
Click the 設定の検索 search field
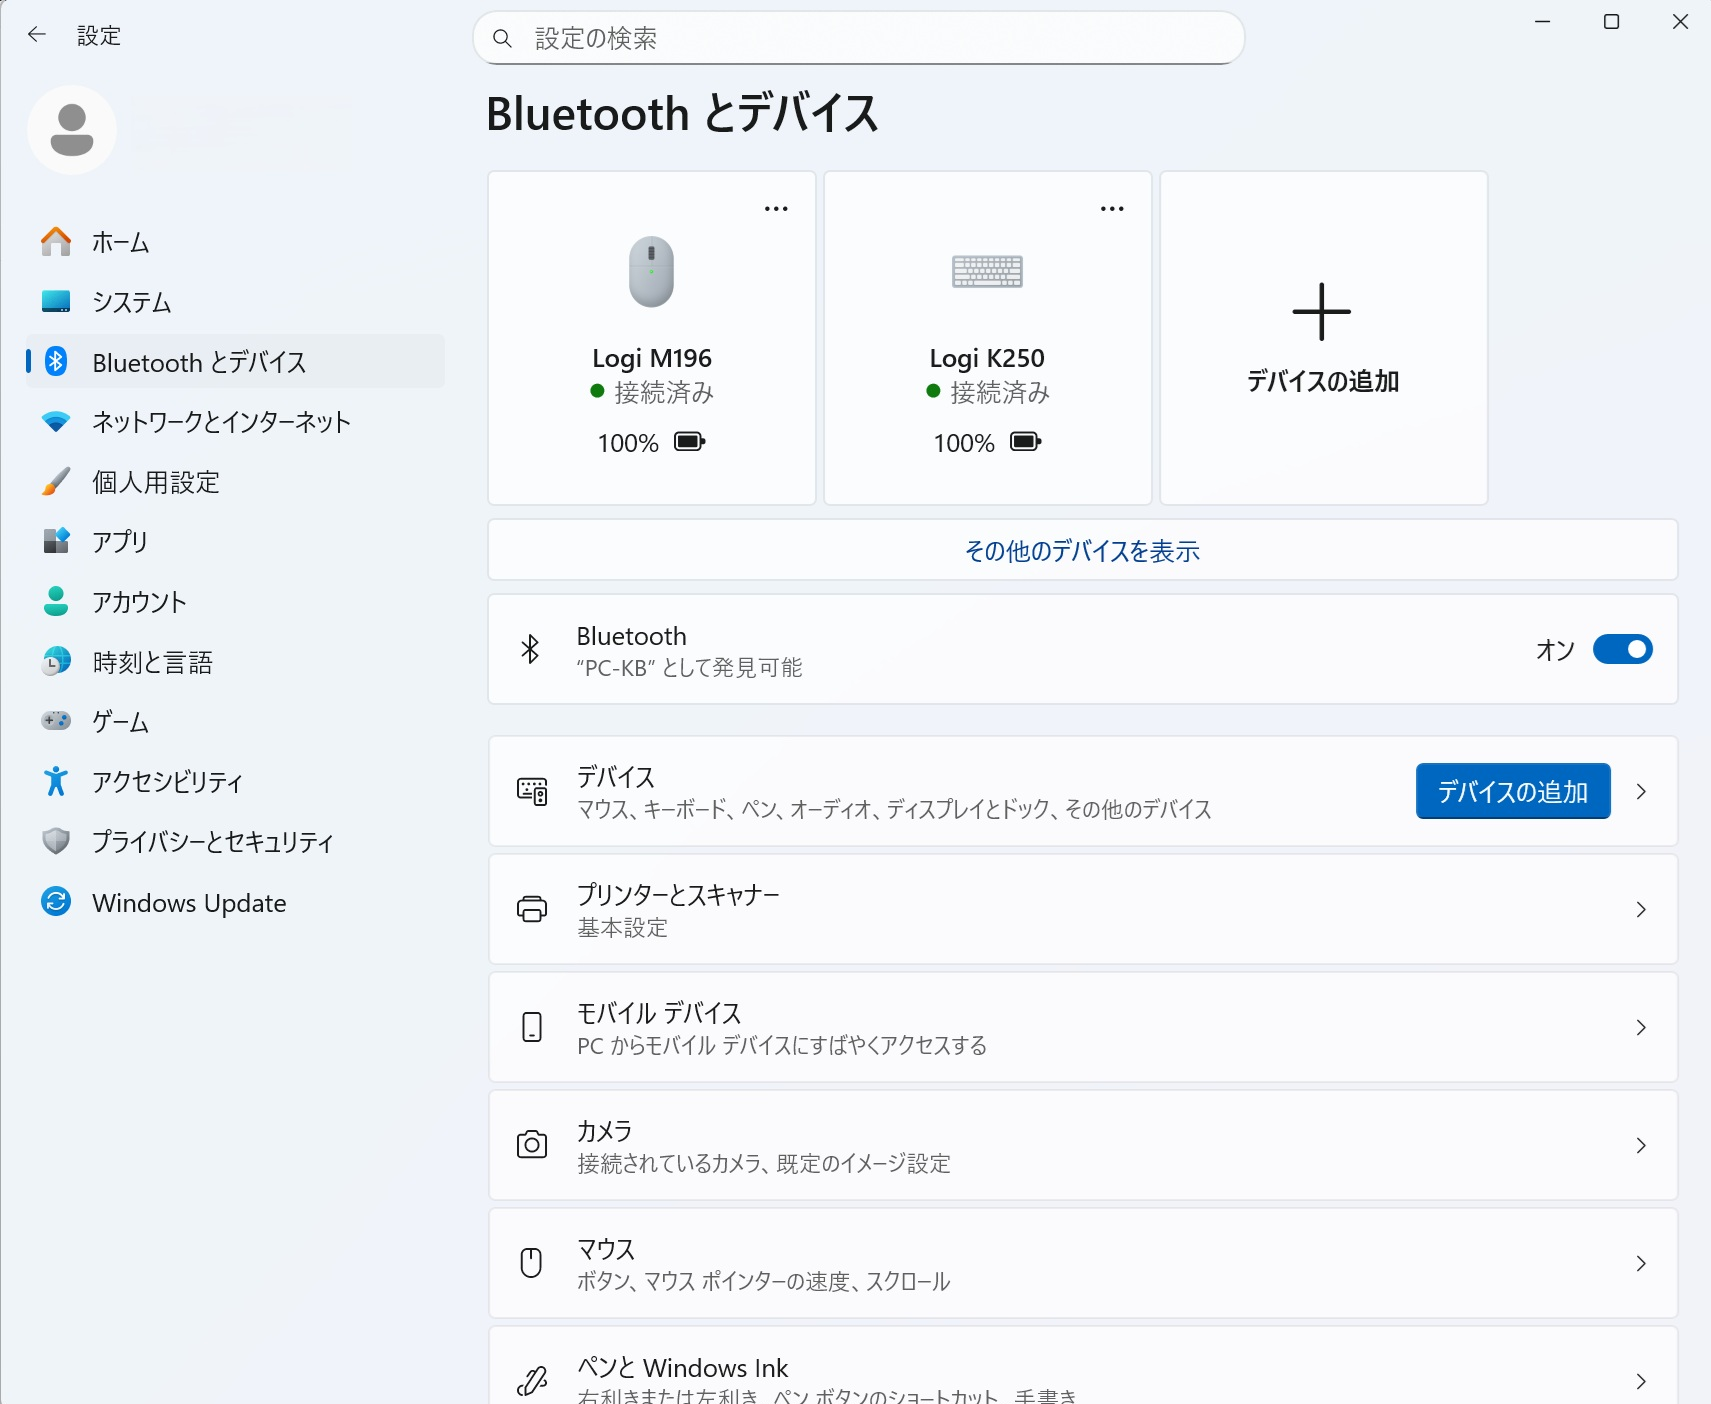pos(870,39)
